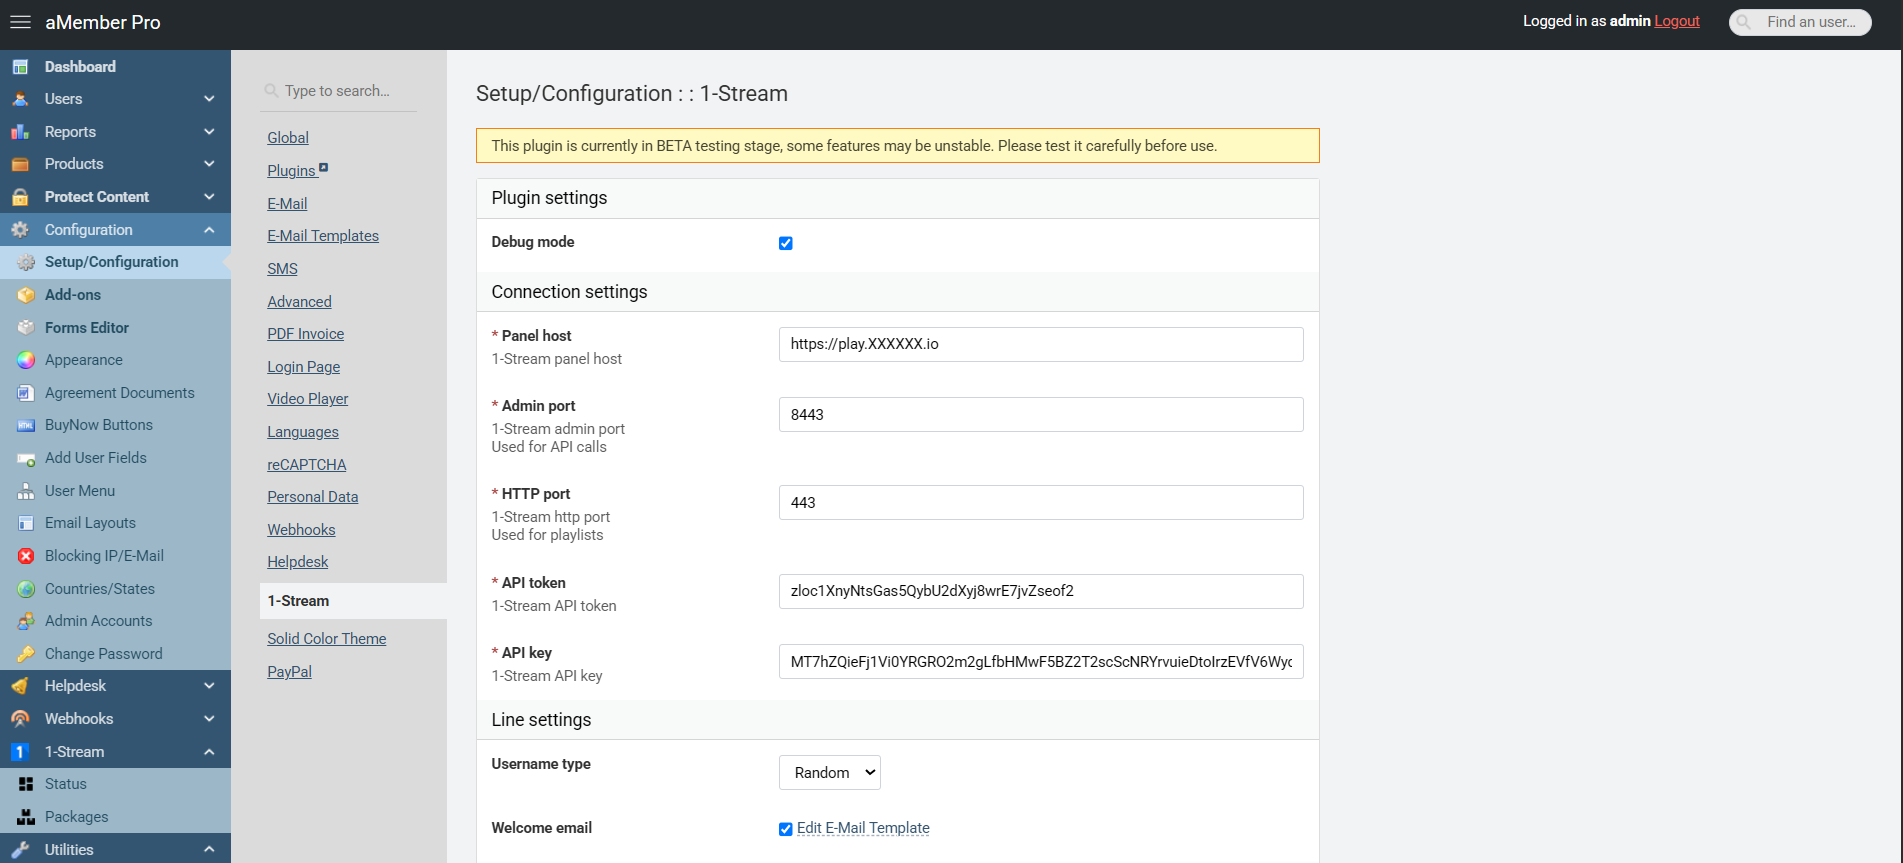The image size is (1903, 863).
Task: Click the BuyNow Buttons icon
Action: click(26, 425)
